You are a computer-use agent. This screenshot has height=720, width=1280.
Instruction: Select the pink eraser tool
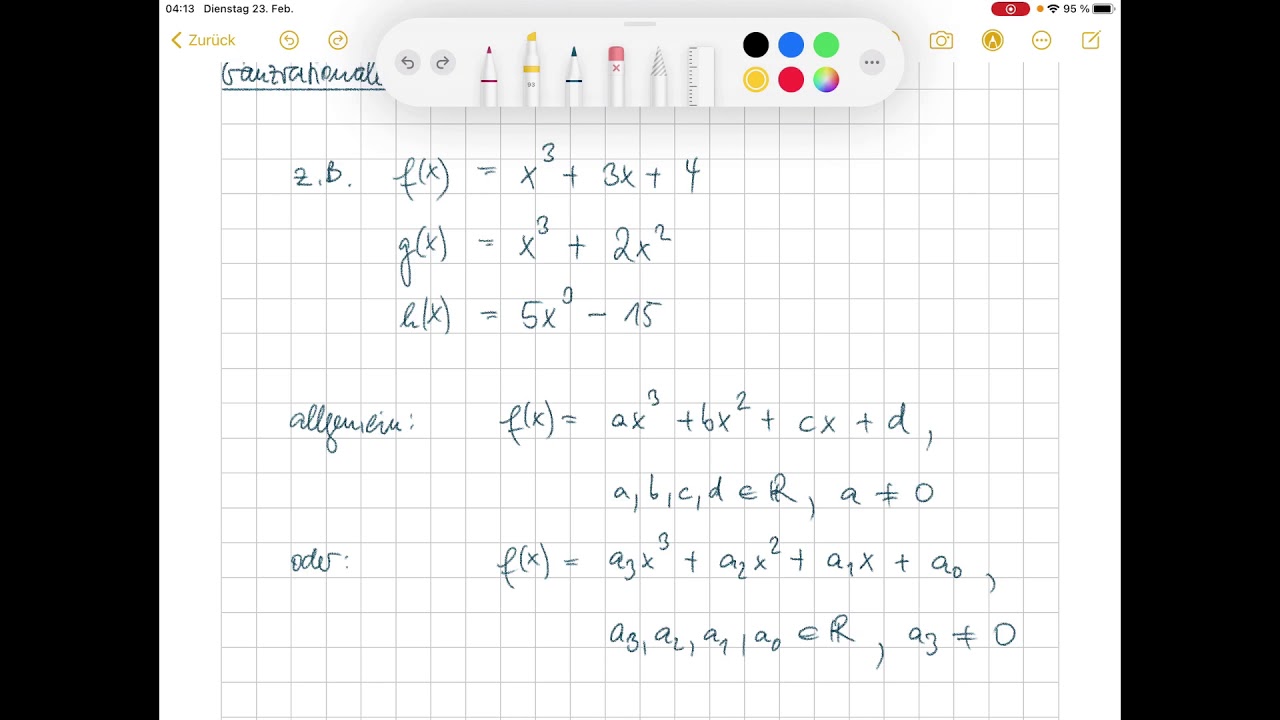pyautogui.click(x=616, y=76)
